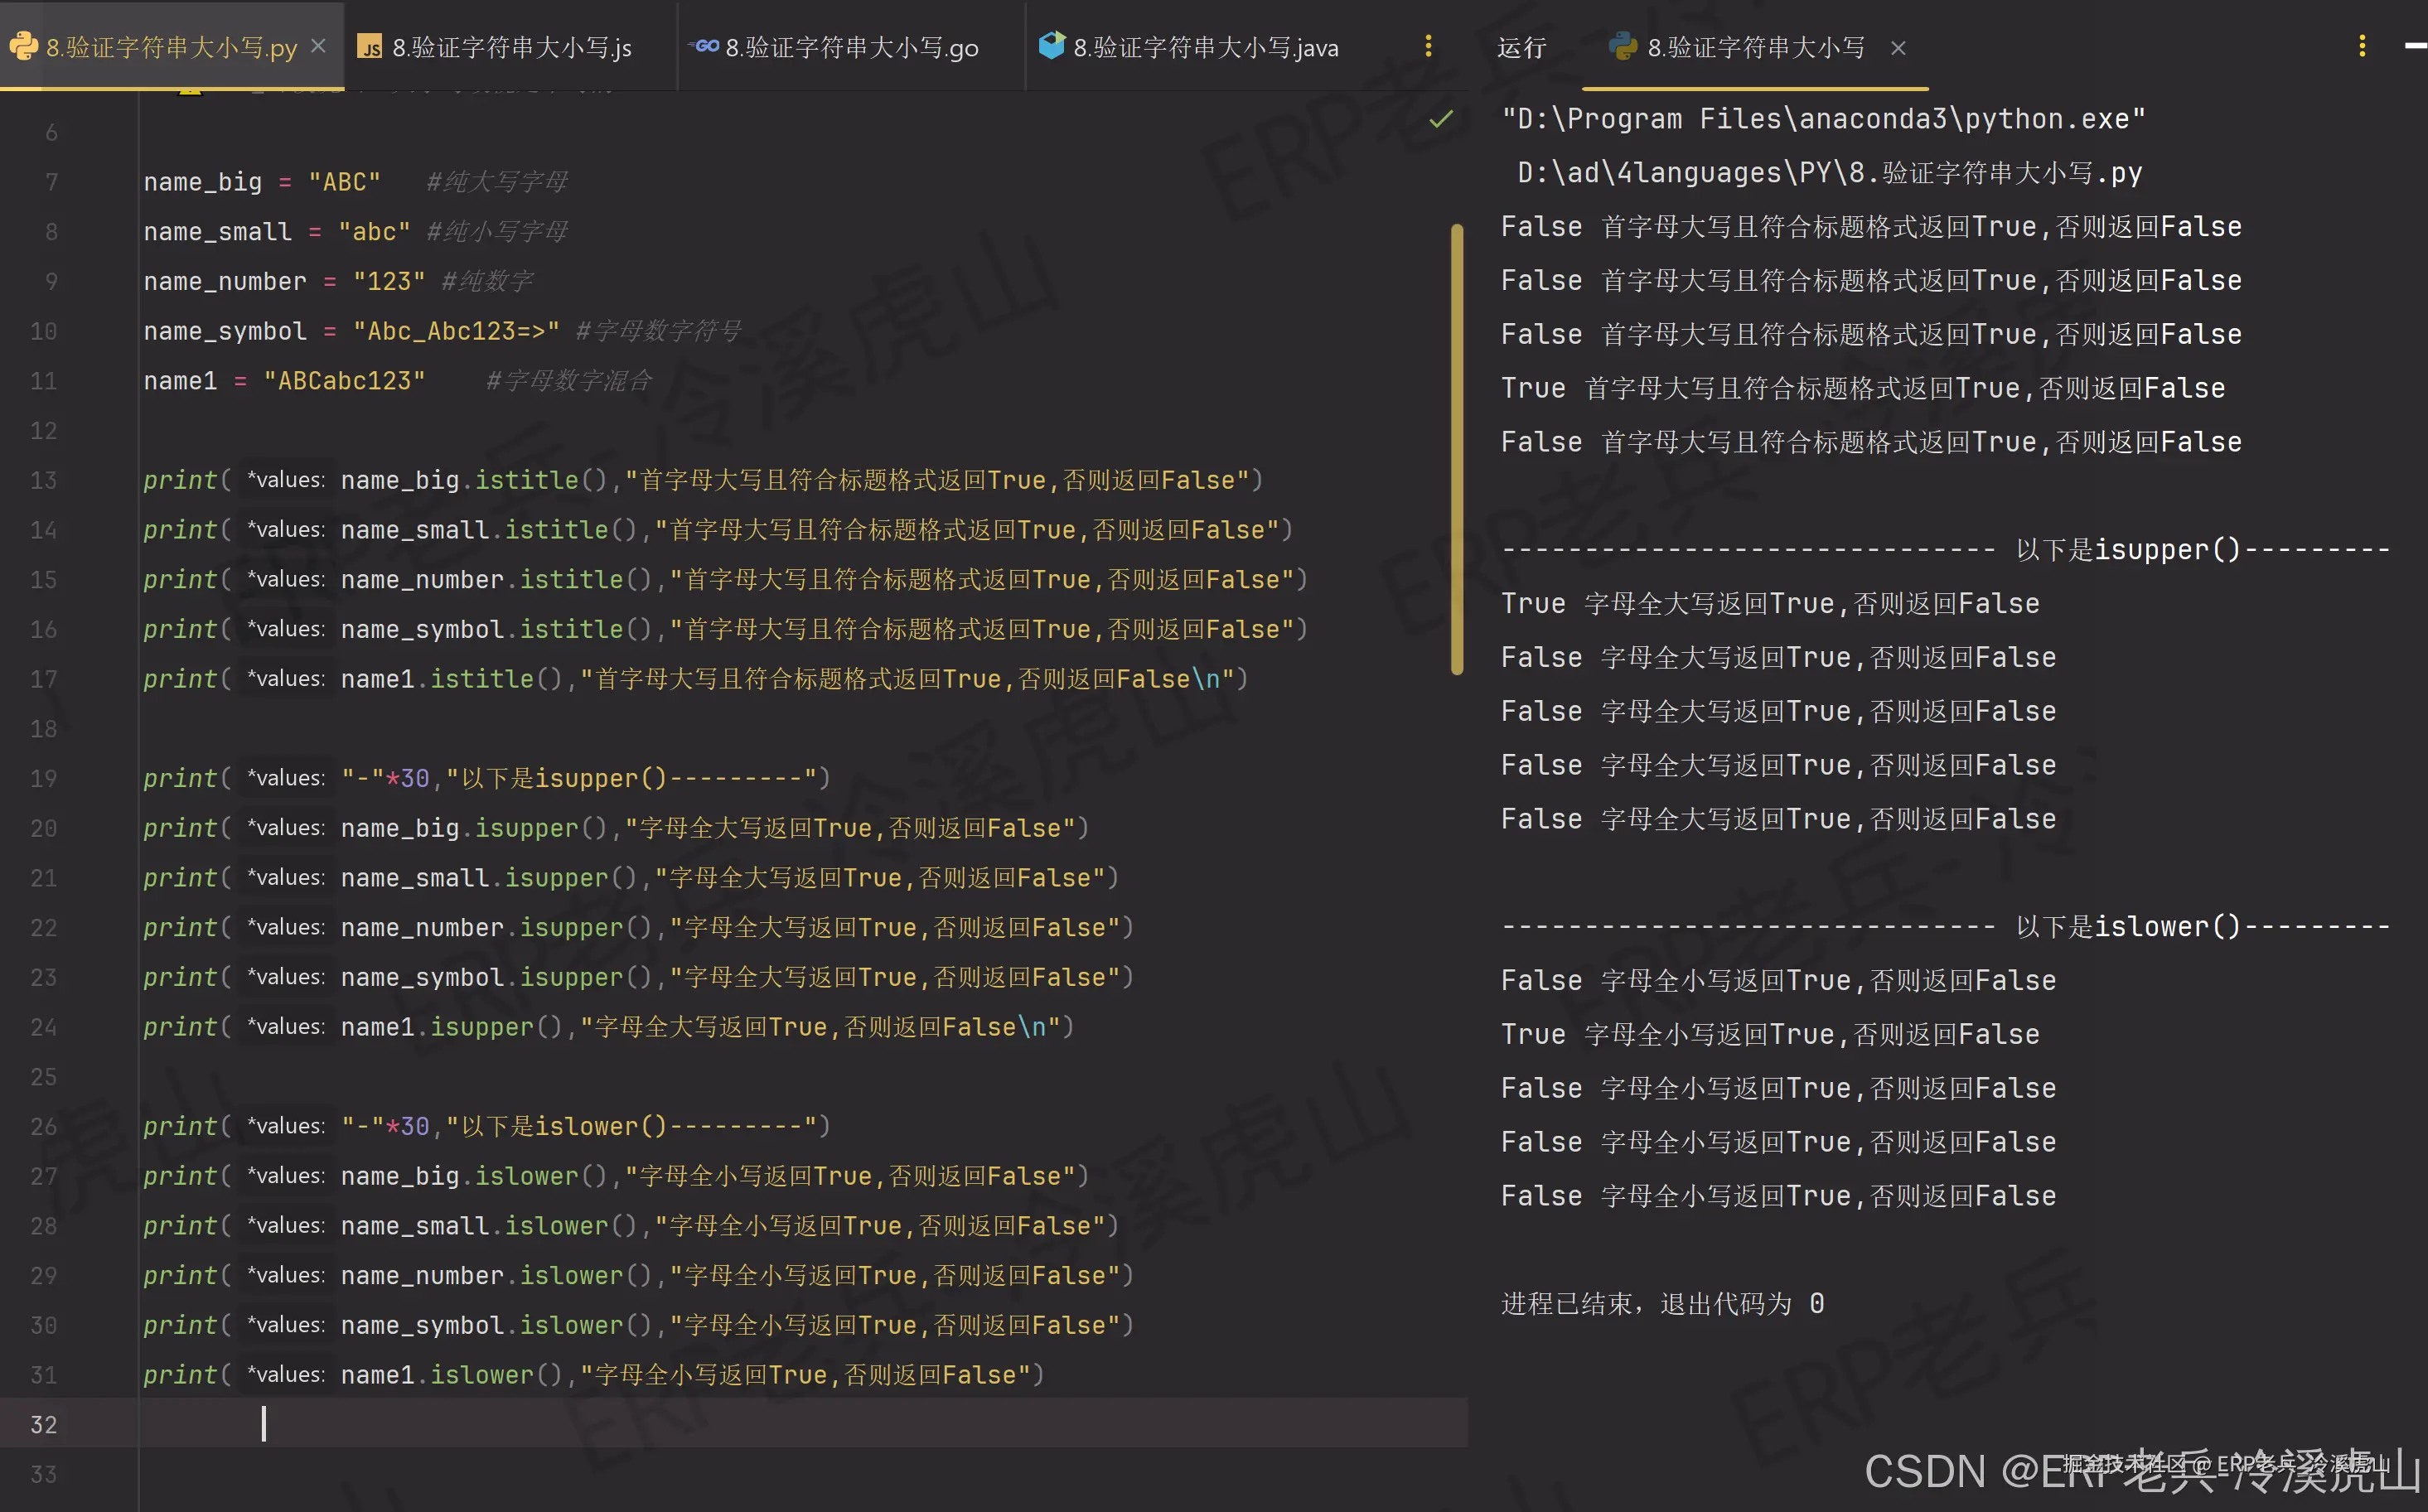This screenshot has height=1512, width=2428.
Task: Close the Run tab 8.验证字符串大小写
Action: (1898, 47)
